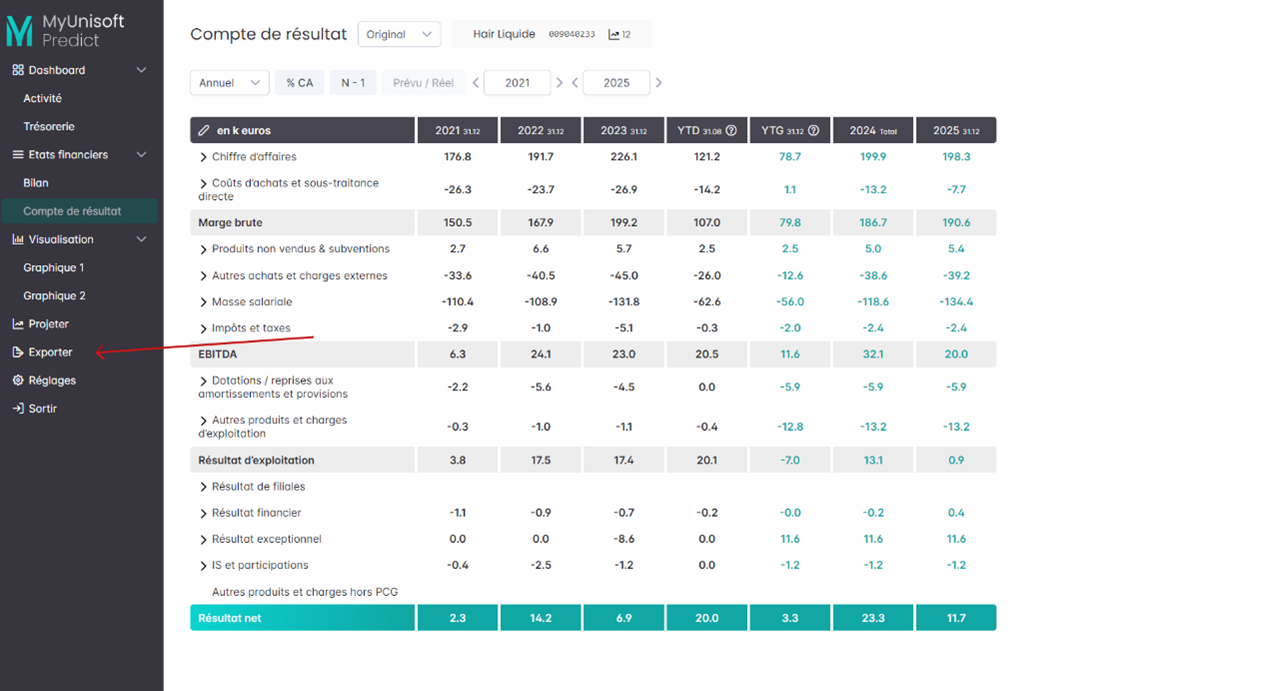Expand the Impôts et taxes row
Viewport: 1268px width, 691px height.
(x=204, y=328)
